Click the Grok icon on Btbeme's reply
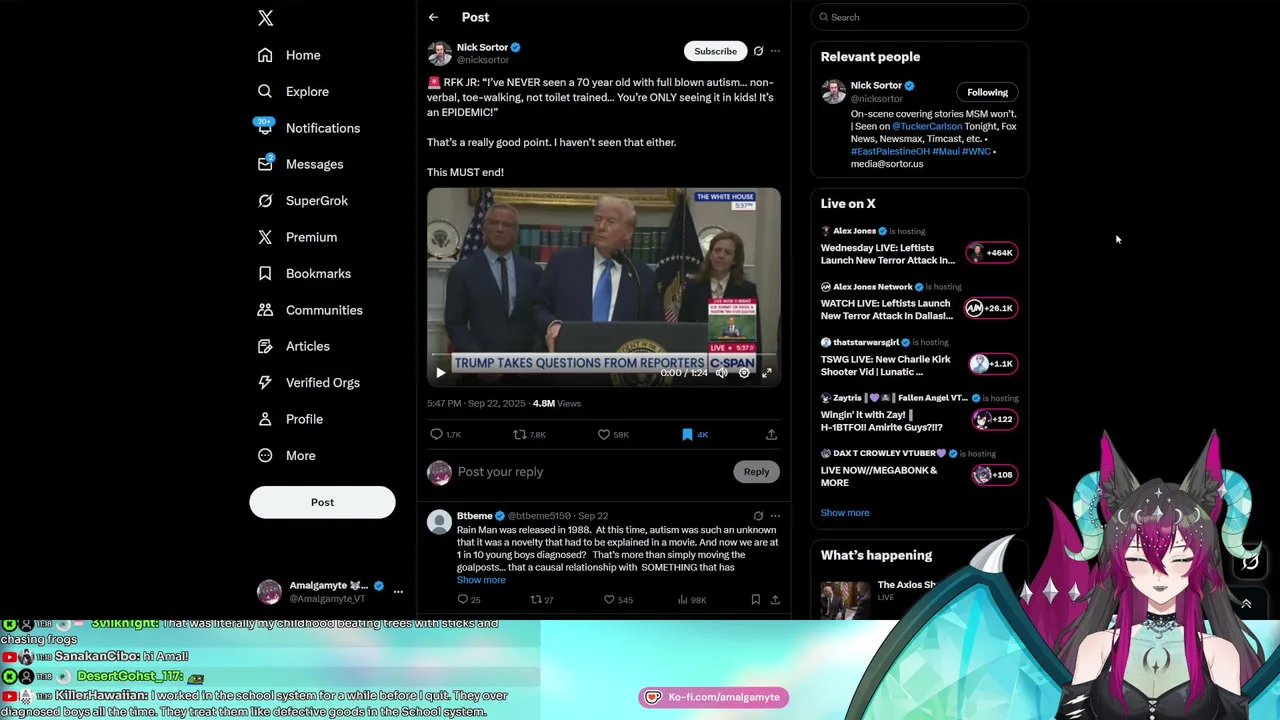Screen dimensions: 1280x720 758,516
